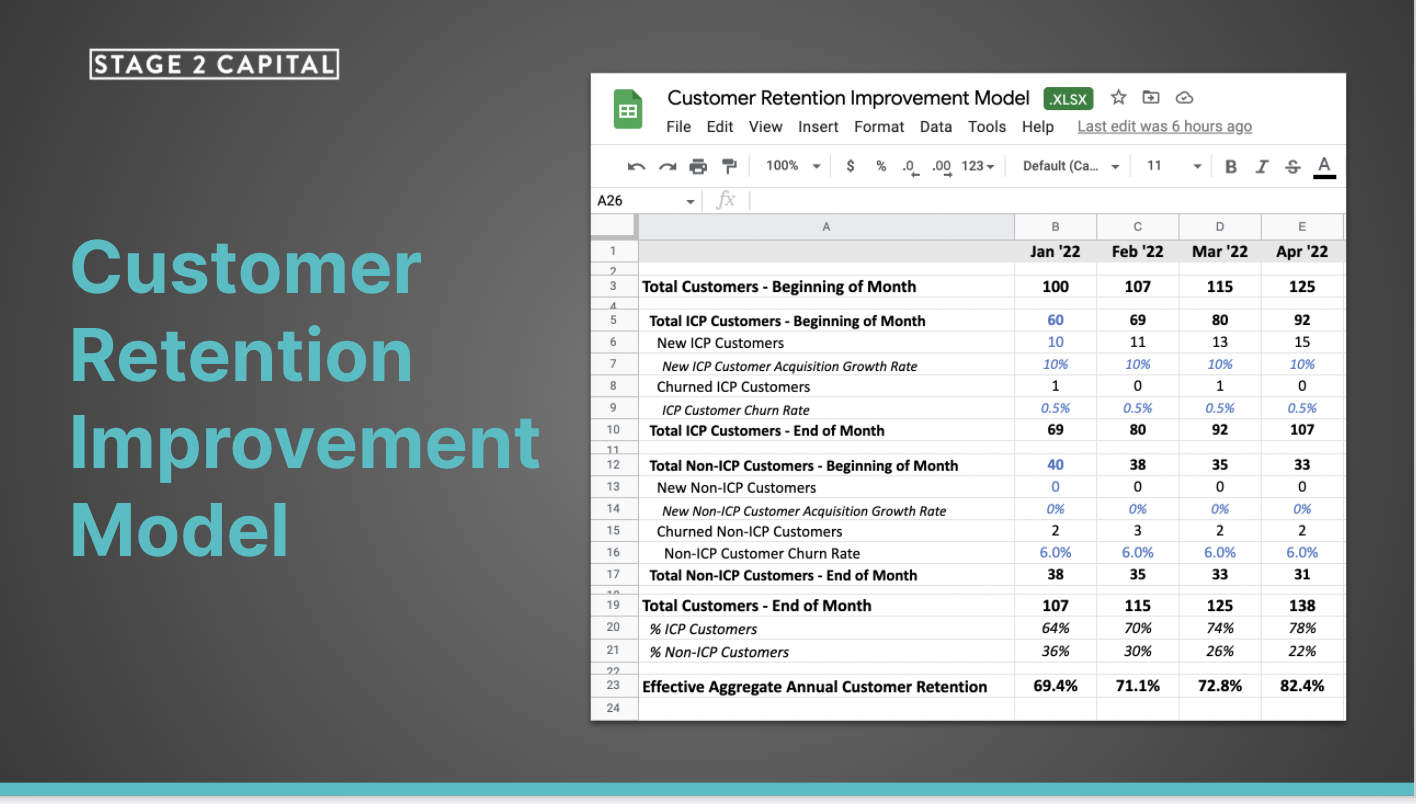The height and width of the screenshot is (804, 1416).
Task: Click the Stage 2 Capital logo
Action: click(214, 65)
